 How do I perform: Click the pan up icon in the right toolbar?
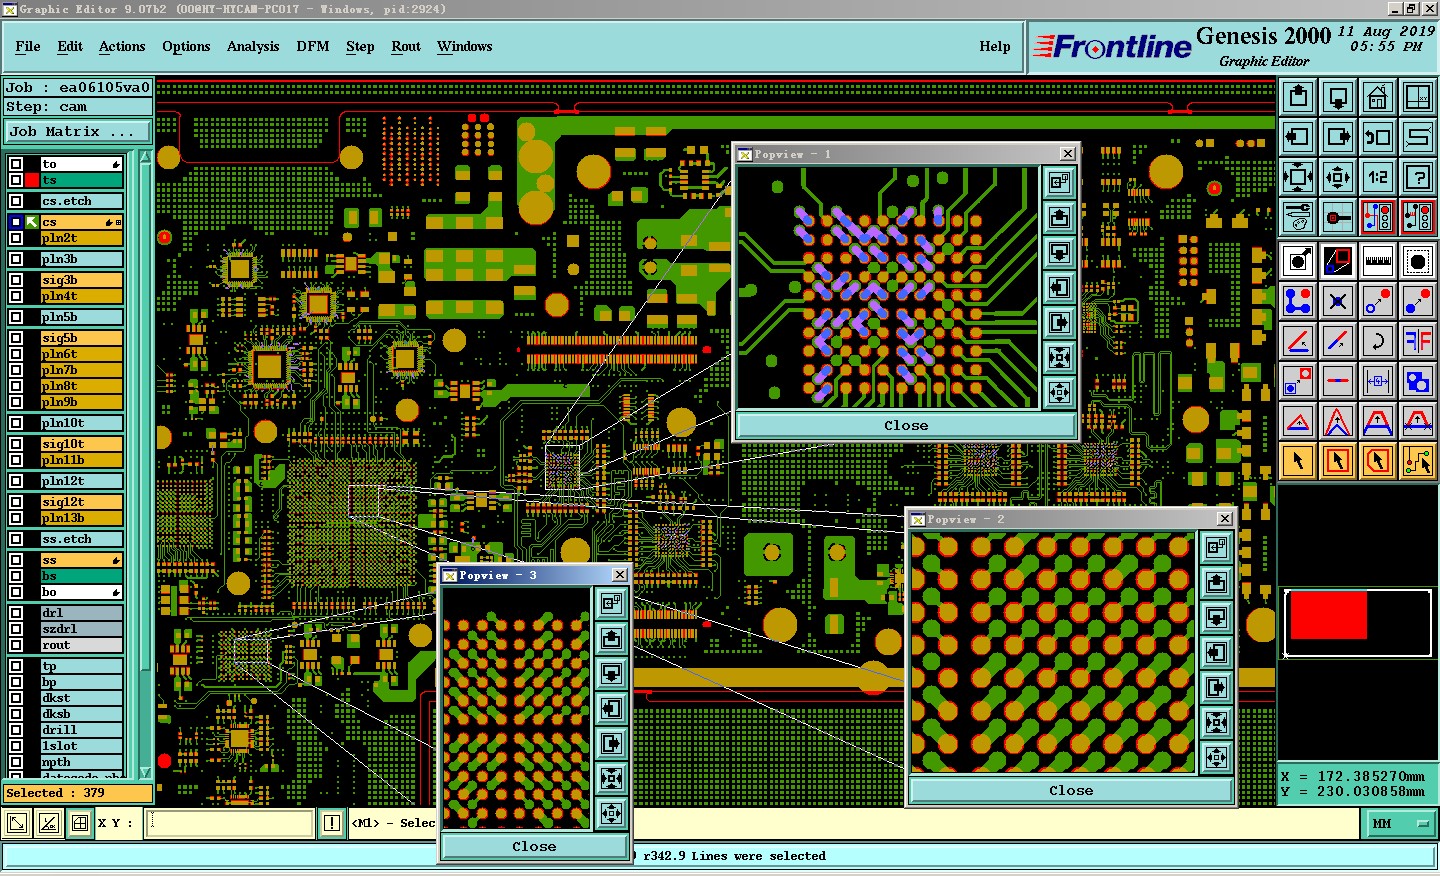[x=1298, y=97]
